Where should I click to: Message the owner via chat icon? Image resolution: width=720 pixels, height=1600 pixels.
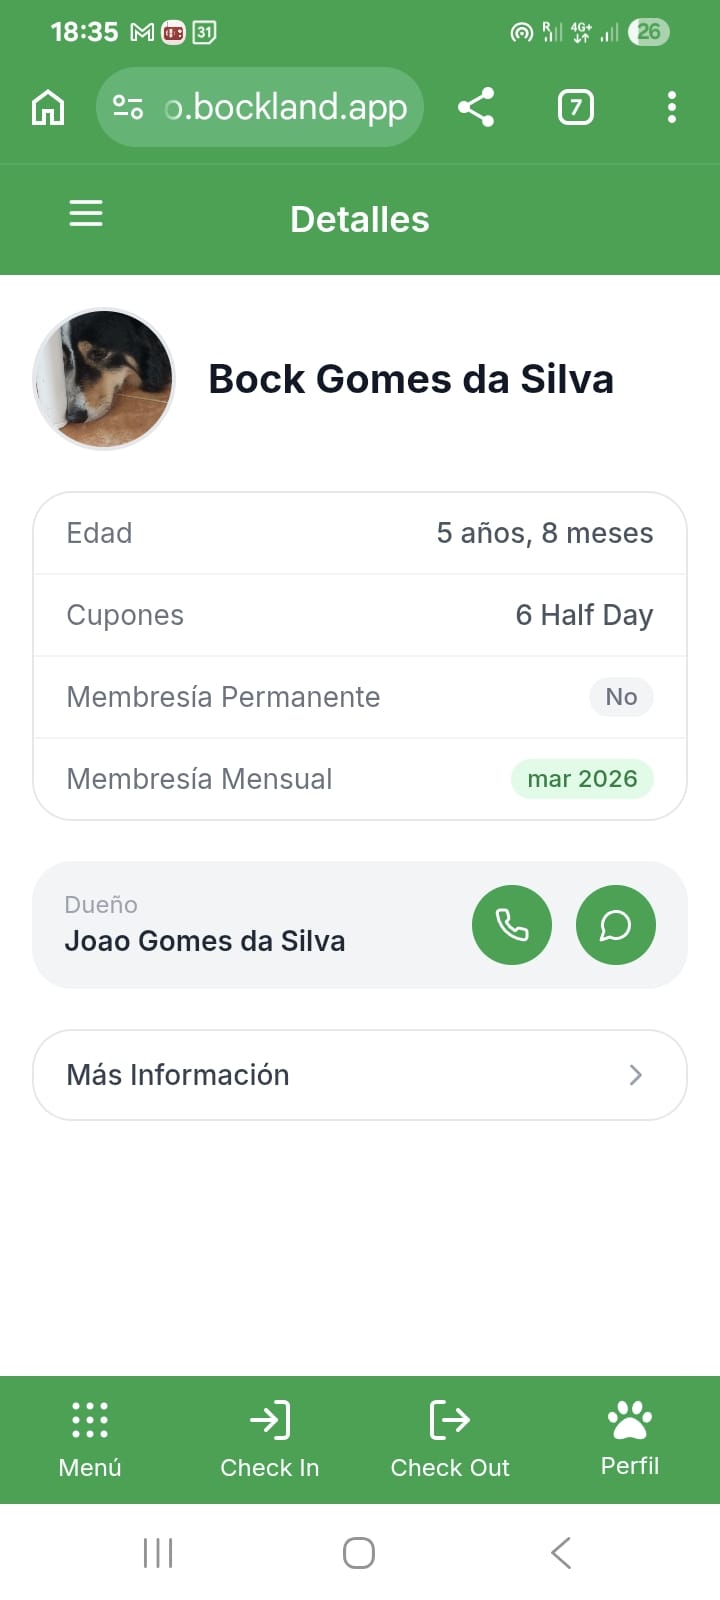[x=616, y=925]
